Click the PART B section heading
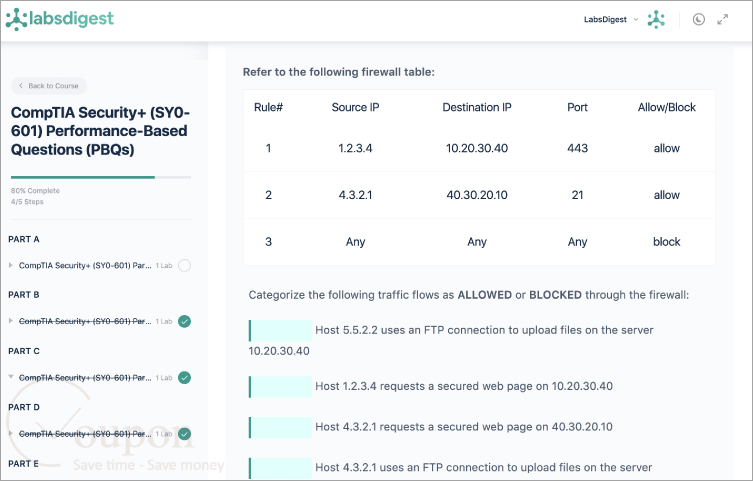The height and width of the screenshot is (481, 753). click(24, 295)
